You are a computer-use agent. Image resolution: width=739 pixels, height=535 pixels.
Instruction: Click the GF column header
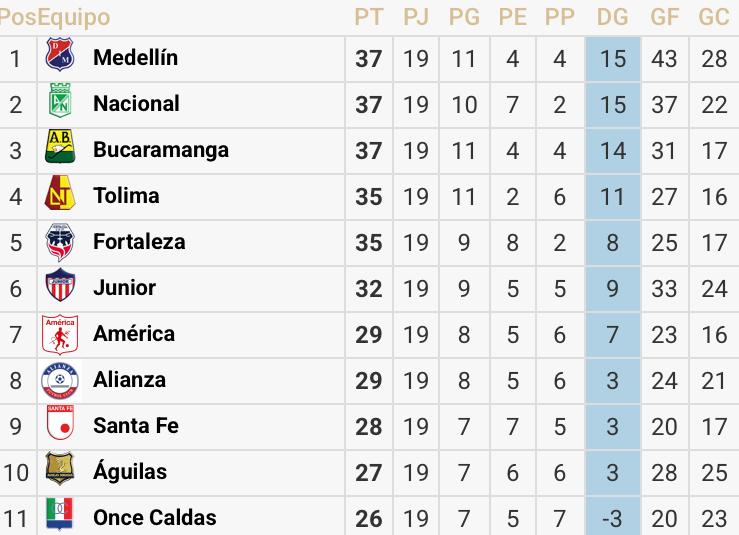tap(664, 17)
